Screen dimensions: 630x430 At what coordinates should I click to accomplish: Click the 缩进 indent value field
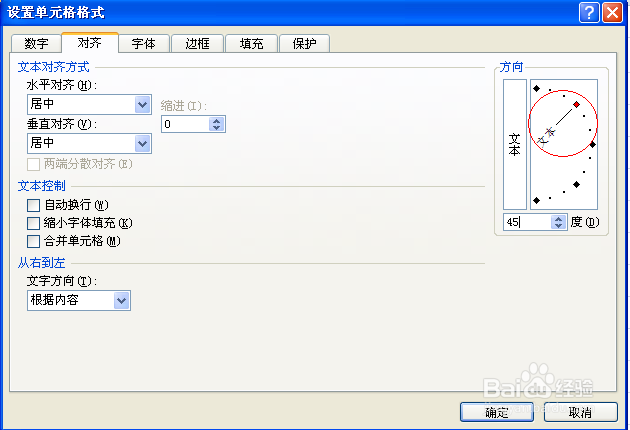[x=185, y=124]
